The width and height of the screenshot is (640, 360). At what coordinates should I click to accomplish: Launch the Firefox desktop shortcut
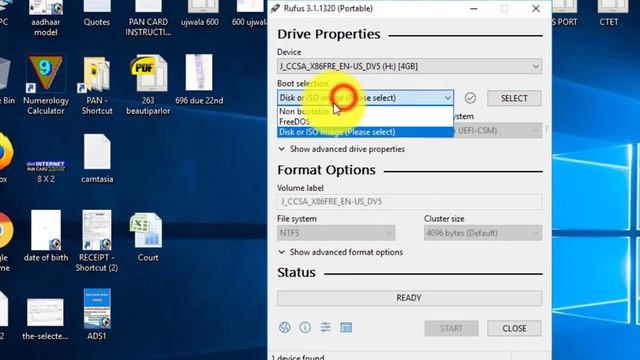(6, 157)
